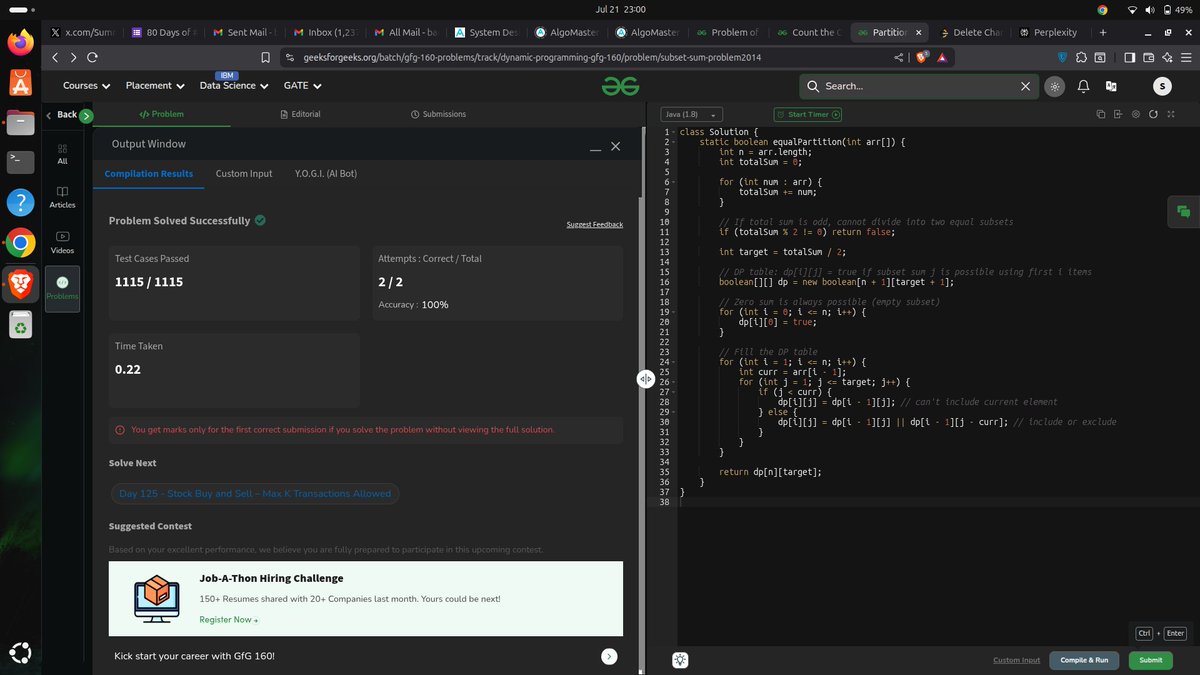Click the green next-problem arrow beside Back
Image resolution: width=1200 pixels, height=675 pixels.
point(86,116)
